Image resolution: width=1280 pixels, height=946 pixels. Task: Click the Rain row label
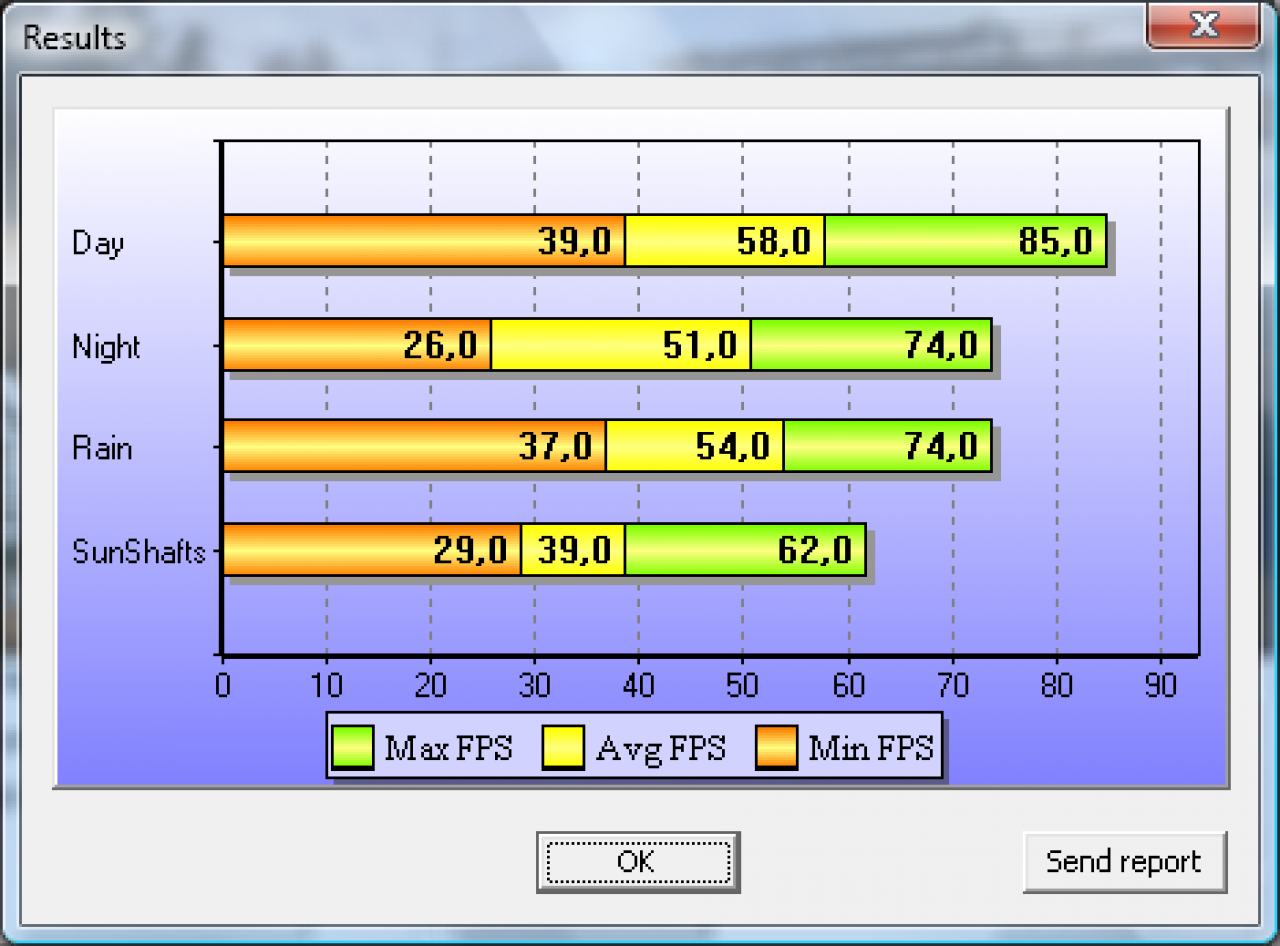(102, 447)
